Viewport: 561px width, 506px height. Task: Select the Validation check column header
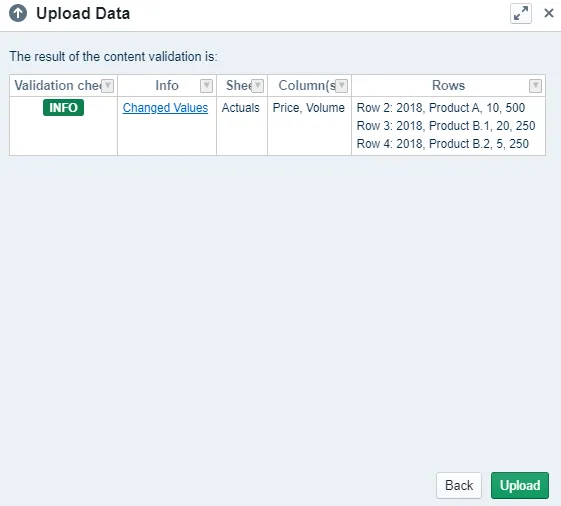(58, 86)
